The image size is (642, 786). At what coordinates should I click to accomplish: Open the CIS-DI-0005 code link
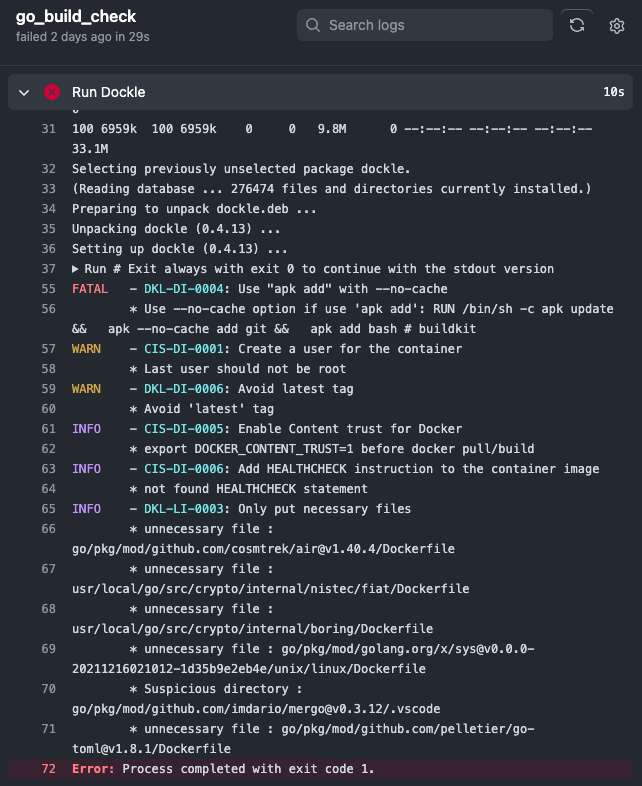coord(183,429)
